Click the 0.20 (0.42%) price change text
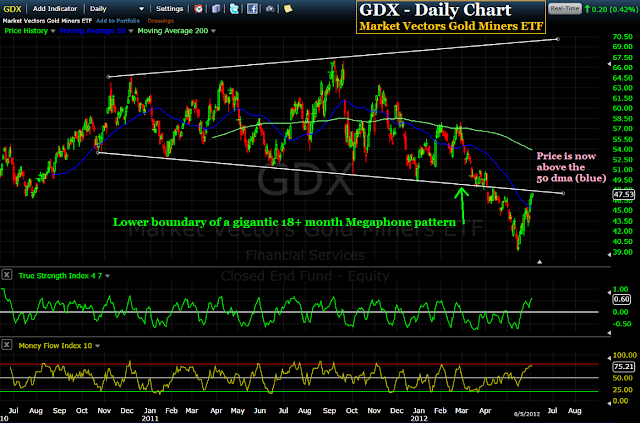640x423 pixels. point(614,9)
